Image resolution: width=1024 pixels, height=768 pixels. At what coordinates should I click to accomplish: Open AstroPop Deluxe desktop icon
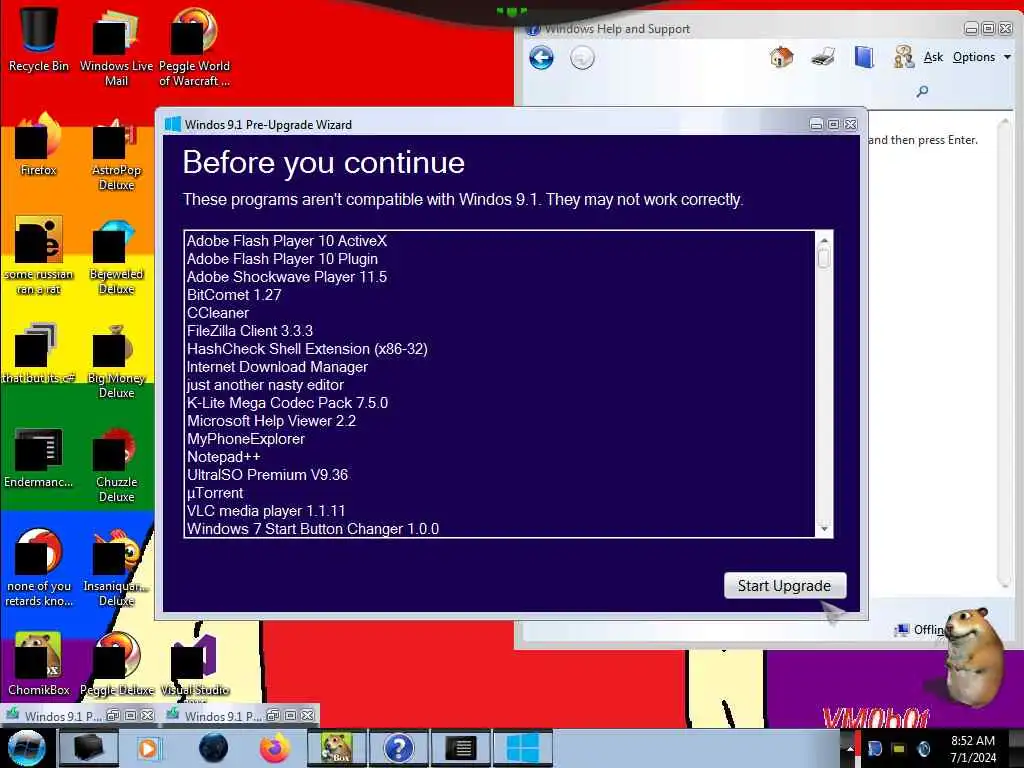pos(116,152)
